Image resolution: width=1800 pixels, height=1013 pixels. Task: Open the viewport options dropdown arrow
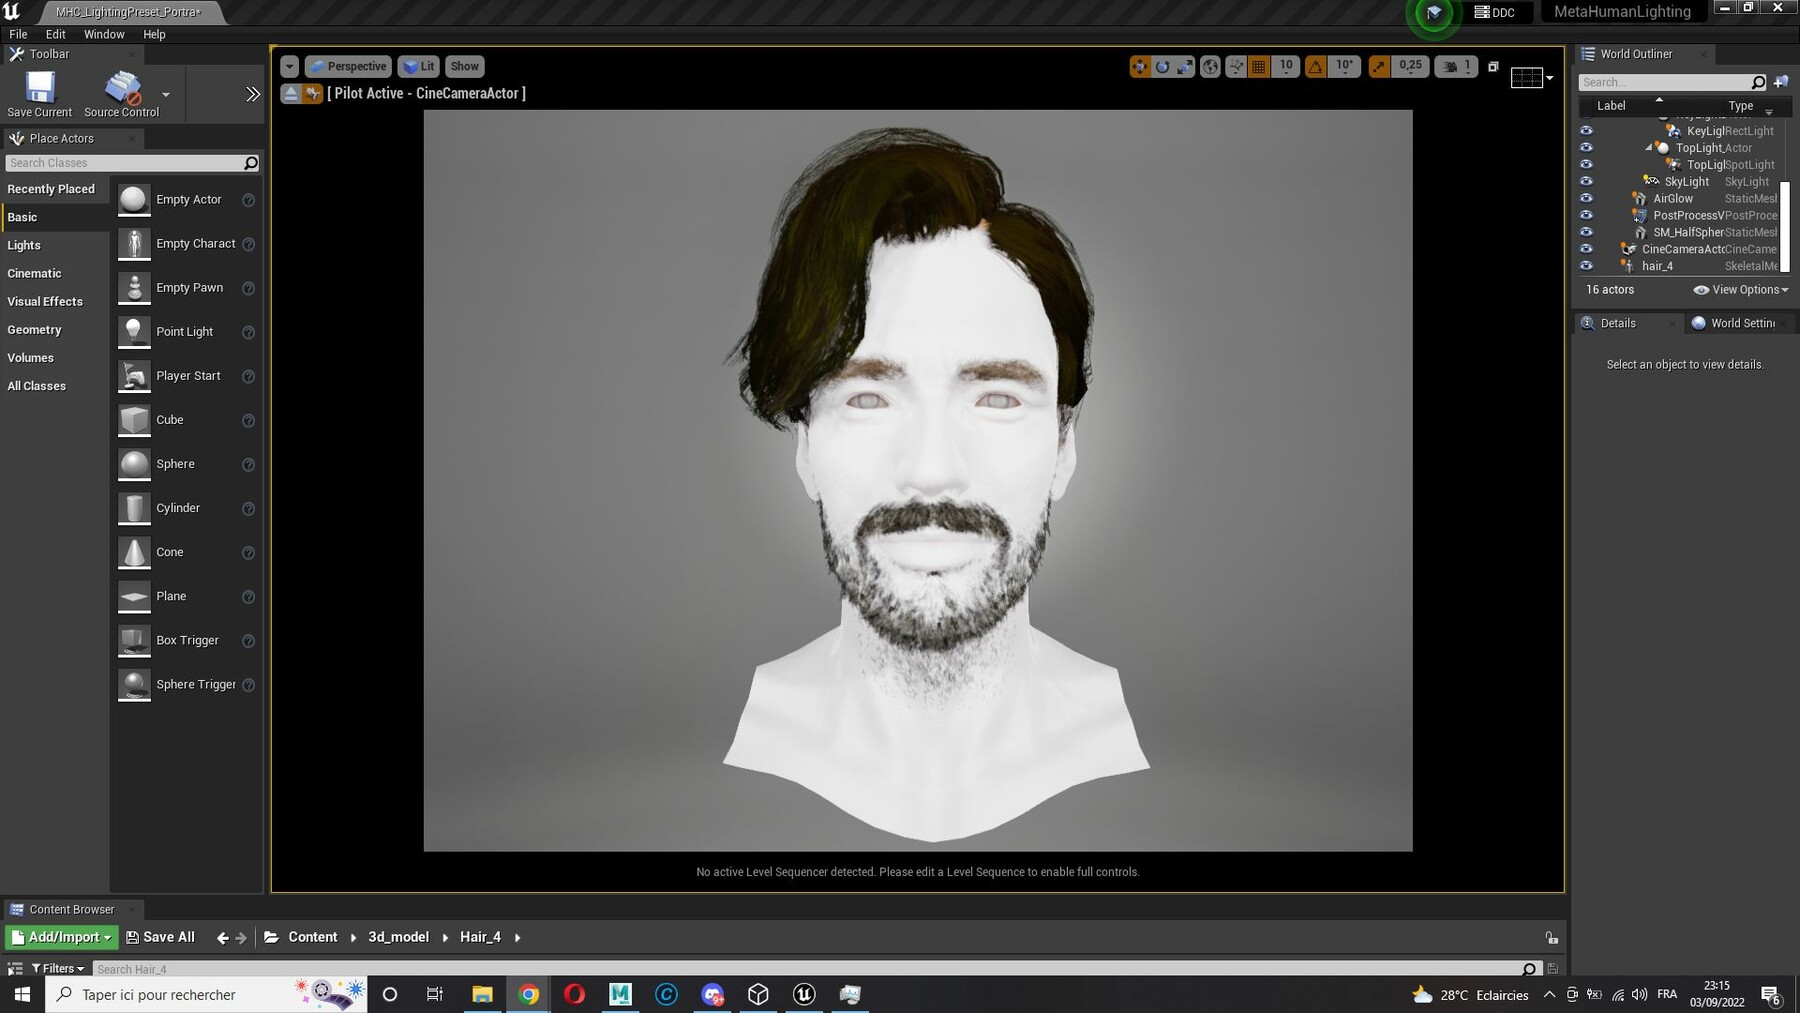coord(289,67)
